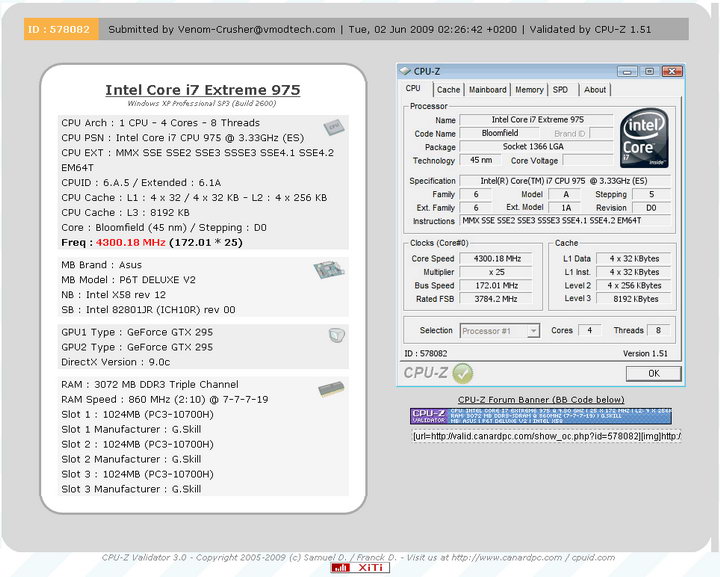Click the Technology 45 nm field

click(x=481, y=160)
